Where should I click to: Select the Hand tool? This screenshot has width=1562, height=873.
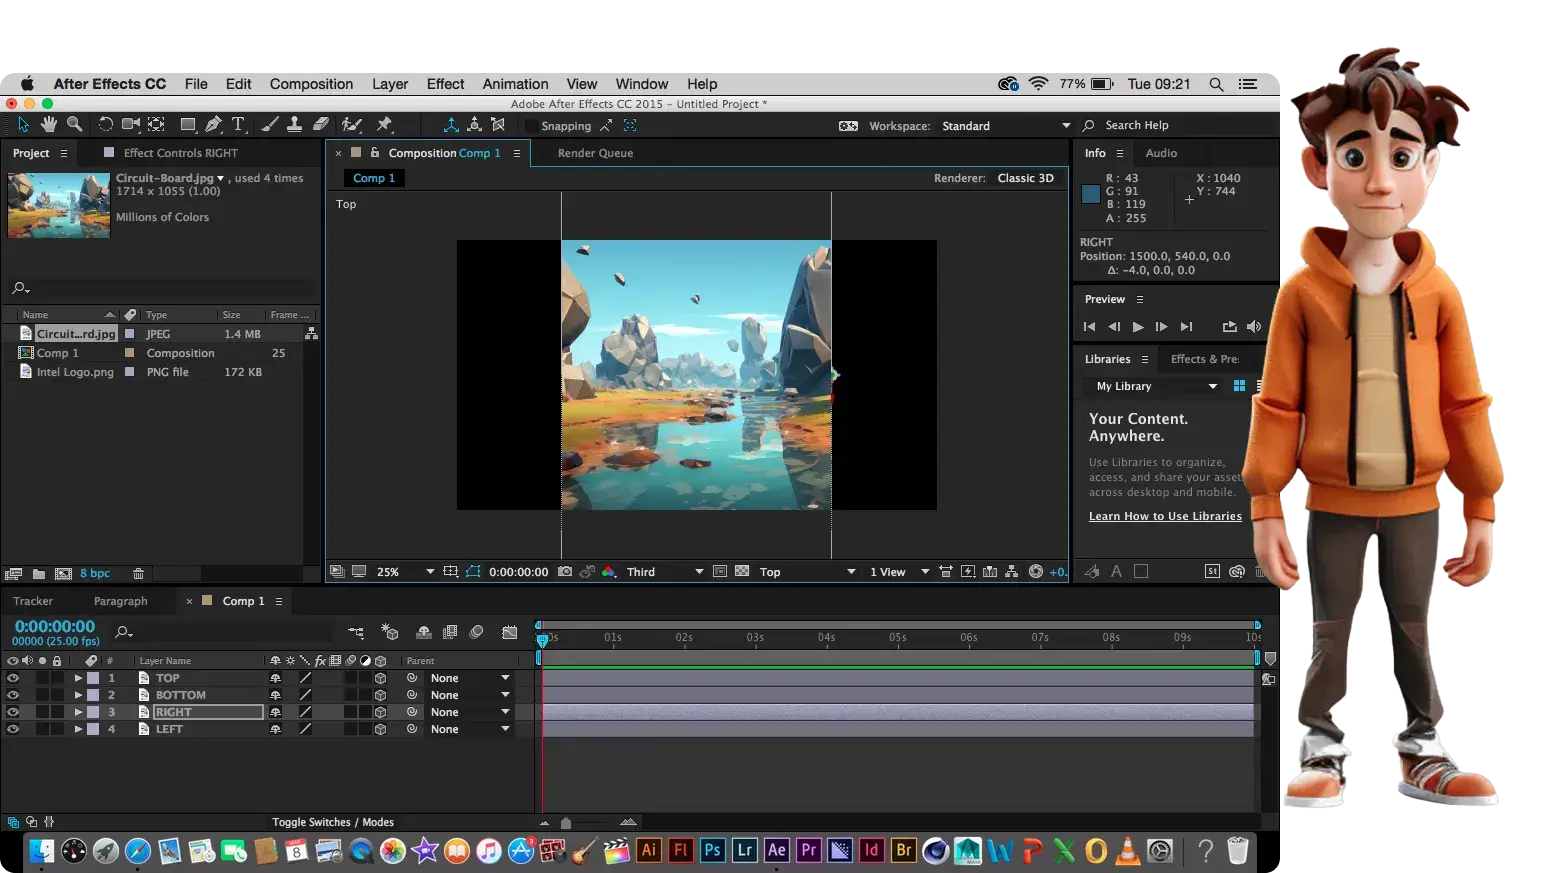(x=48, y=124)
